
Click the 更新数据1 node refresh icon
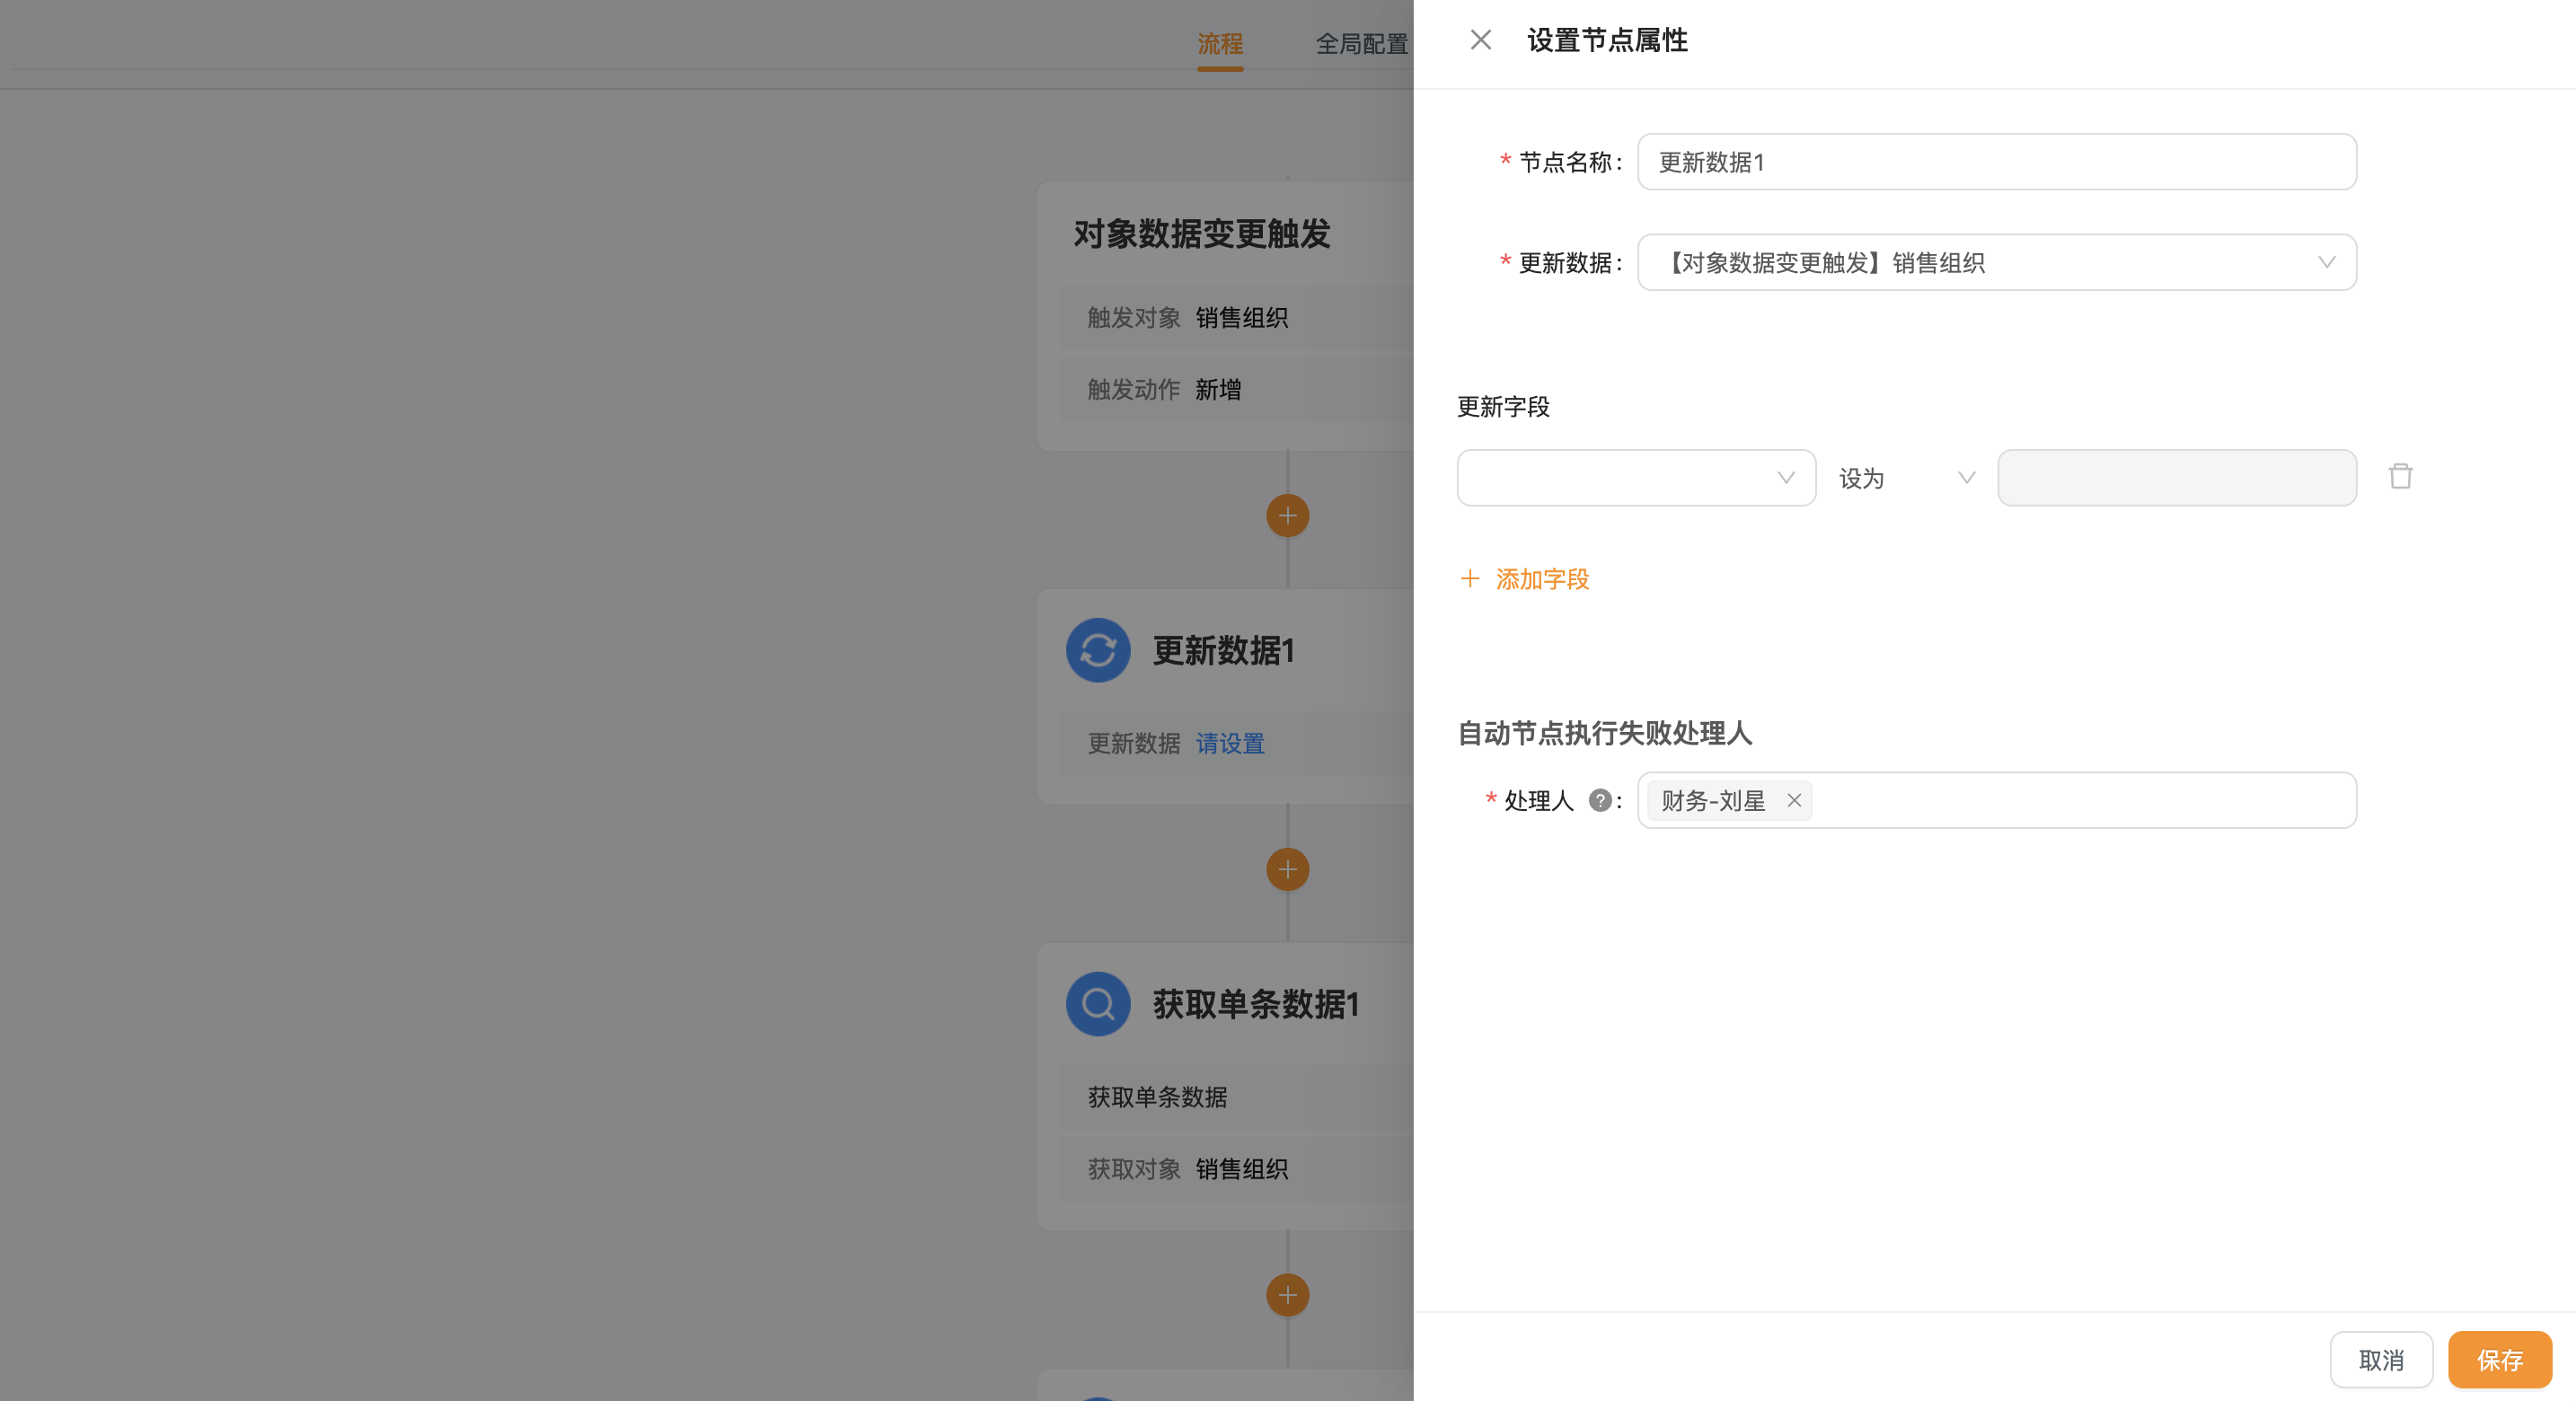tap(1098, 650)
